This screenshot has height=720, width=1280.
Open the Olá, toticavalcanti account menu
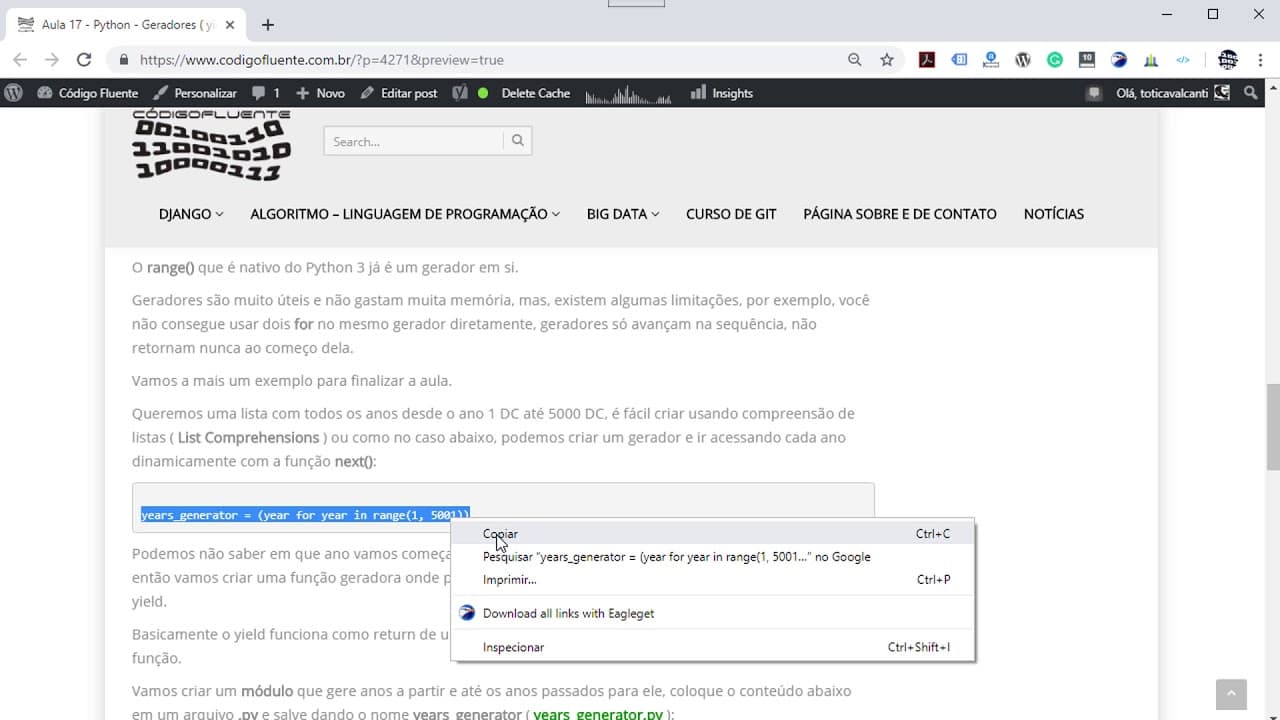[1172, 93]
